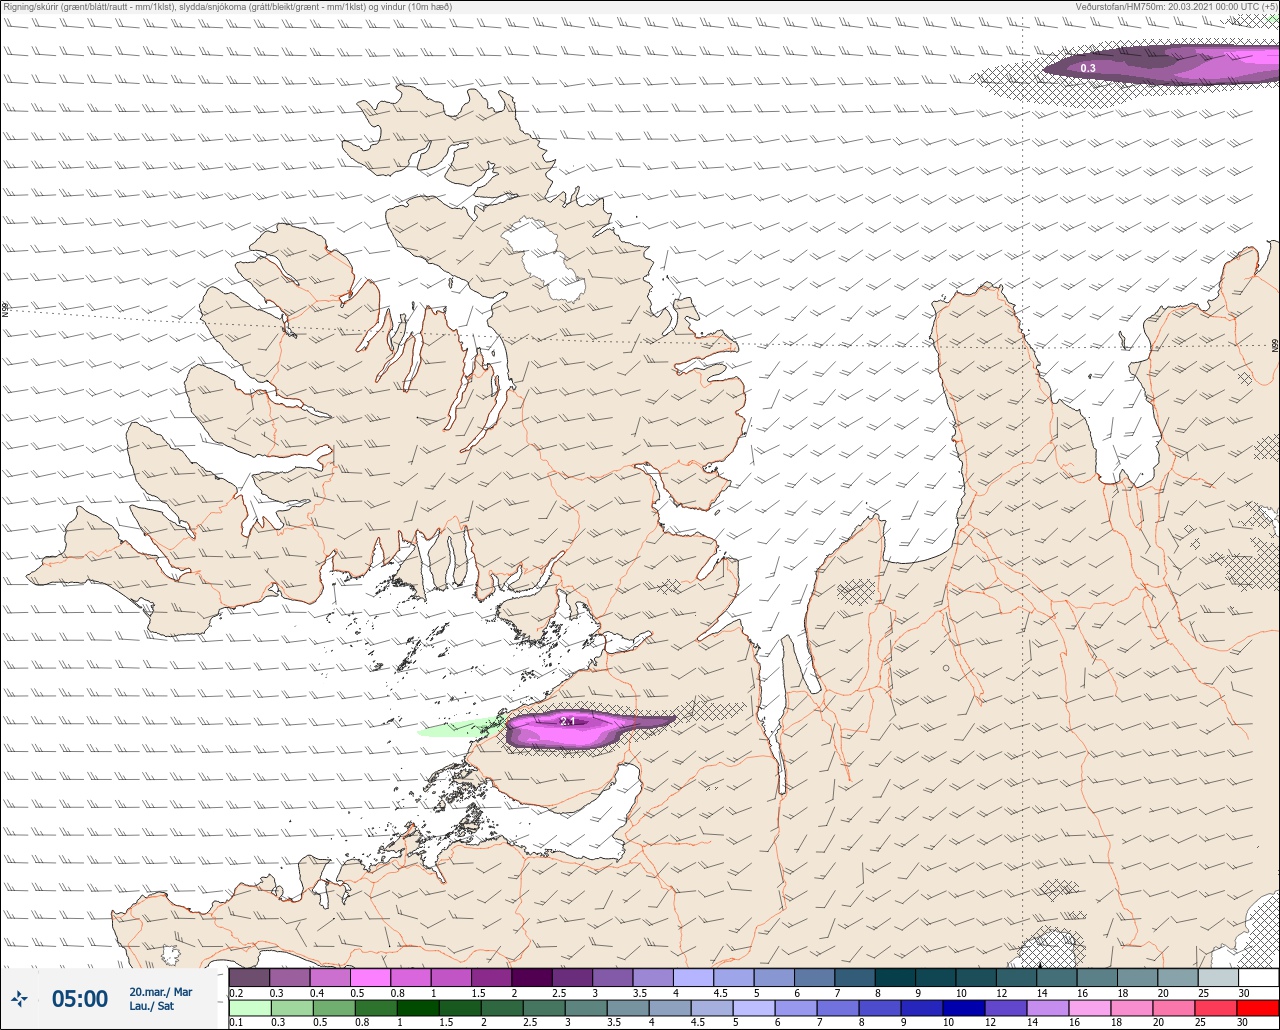Select the green 0.8 swatch in rain legend
This screenshot has height=1030, width=1280.
tap(376, 1007)
